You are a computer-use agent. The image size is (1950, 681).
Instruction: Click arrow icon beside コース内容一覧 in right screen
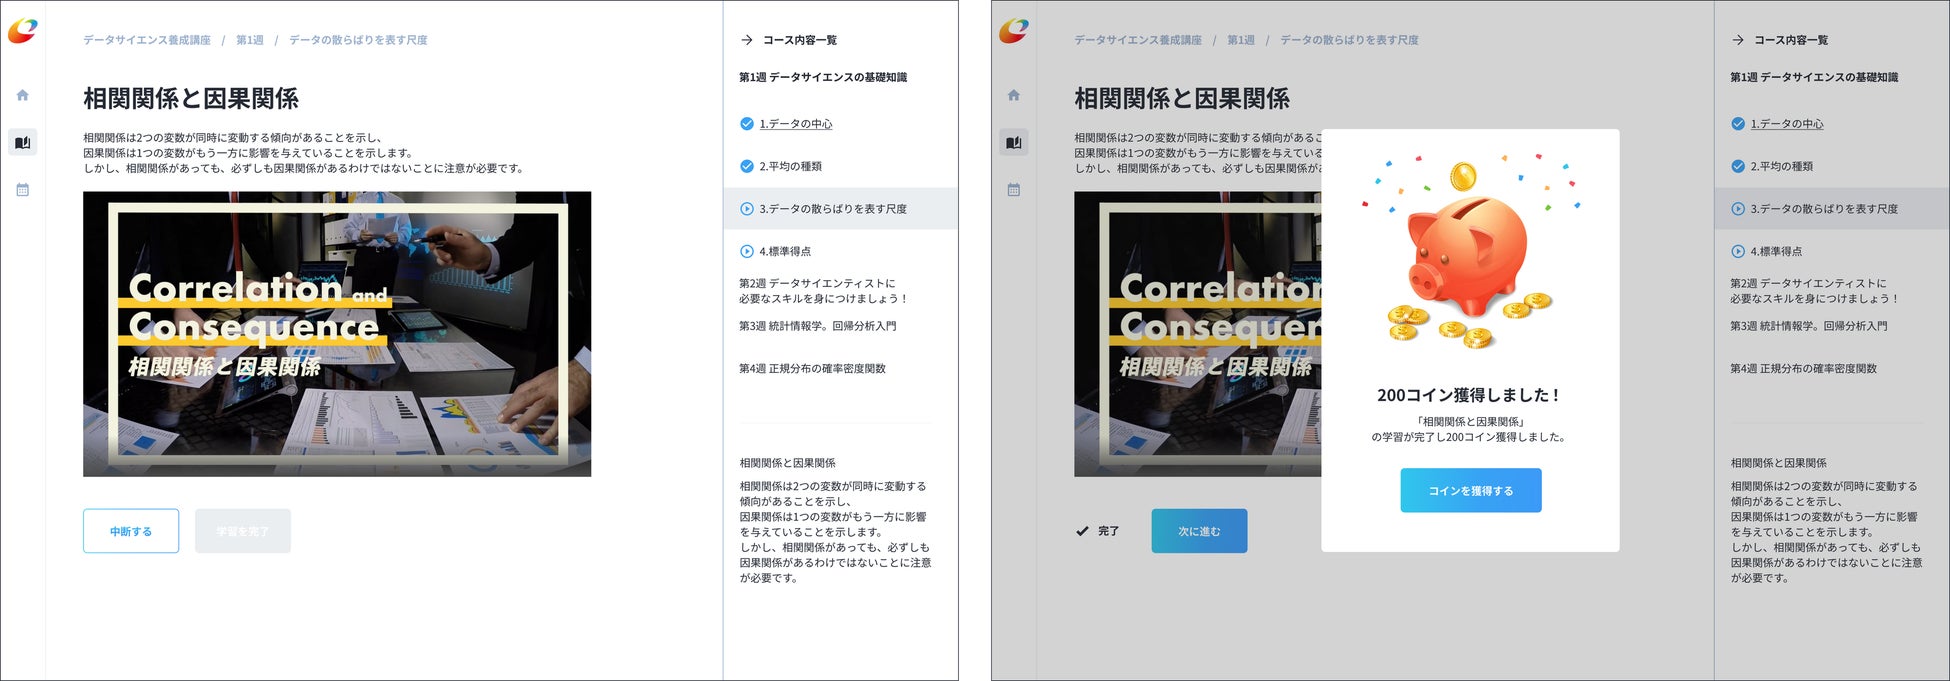1737,40
